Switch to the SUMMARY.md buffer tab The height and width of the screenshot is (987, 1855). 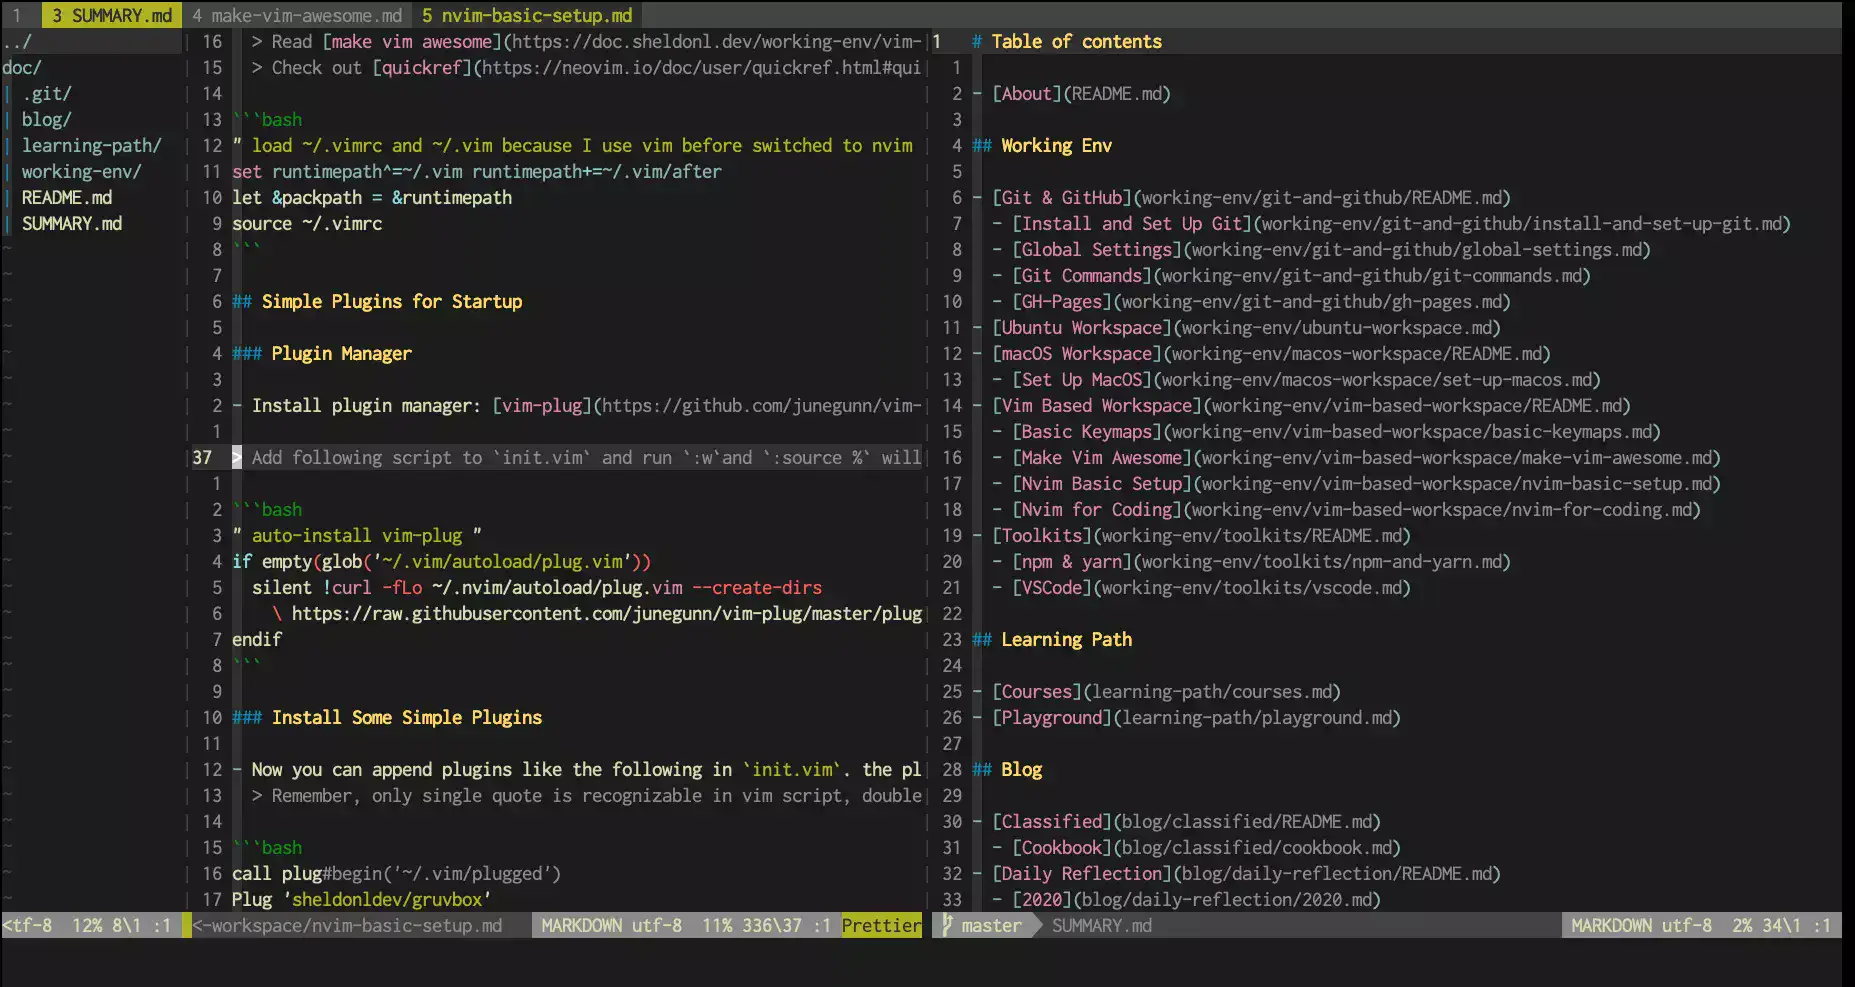coord(111,15)
